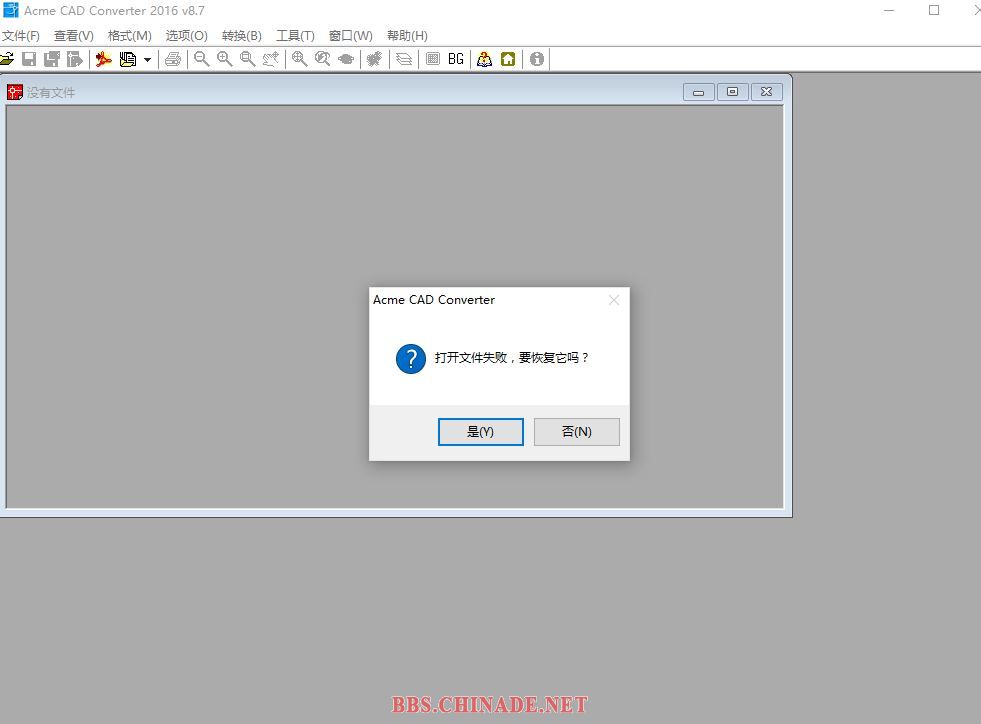The height and width of the screenshot is (724, 981).
Task: Open the 帮助(H) menu
Action: [407, 36]
